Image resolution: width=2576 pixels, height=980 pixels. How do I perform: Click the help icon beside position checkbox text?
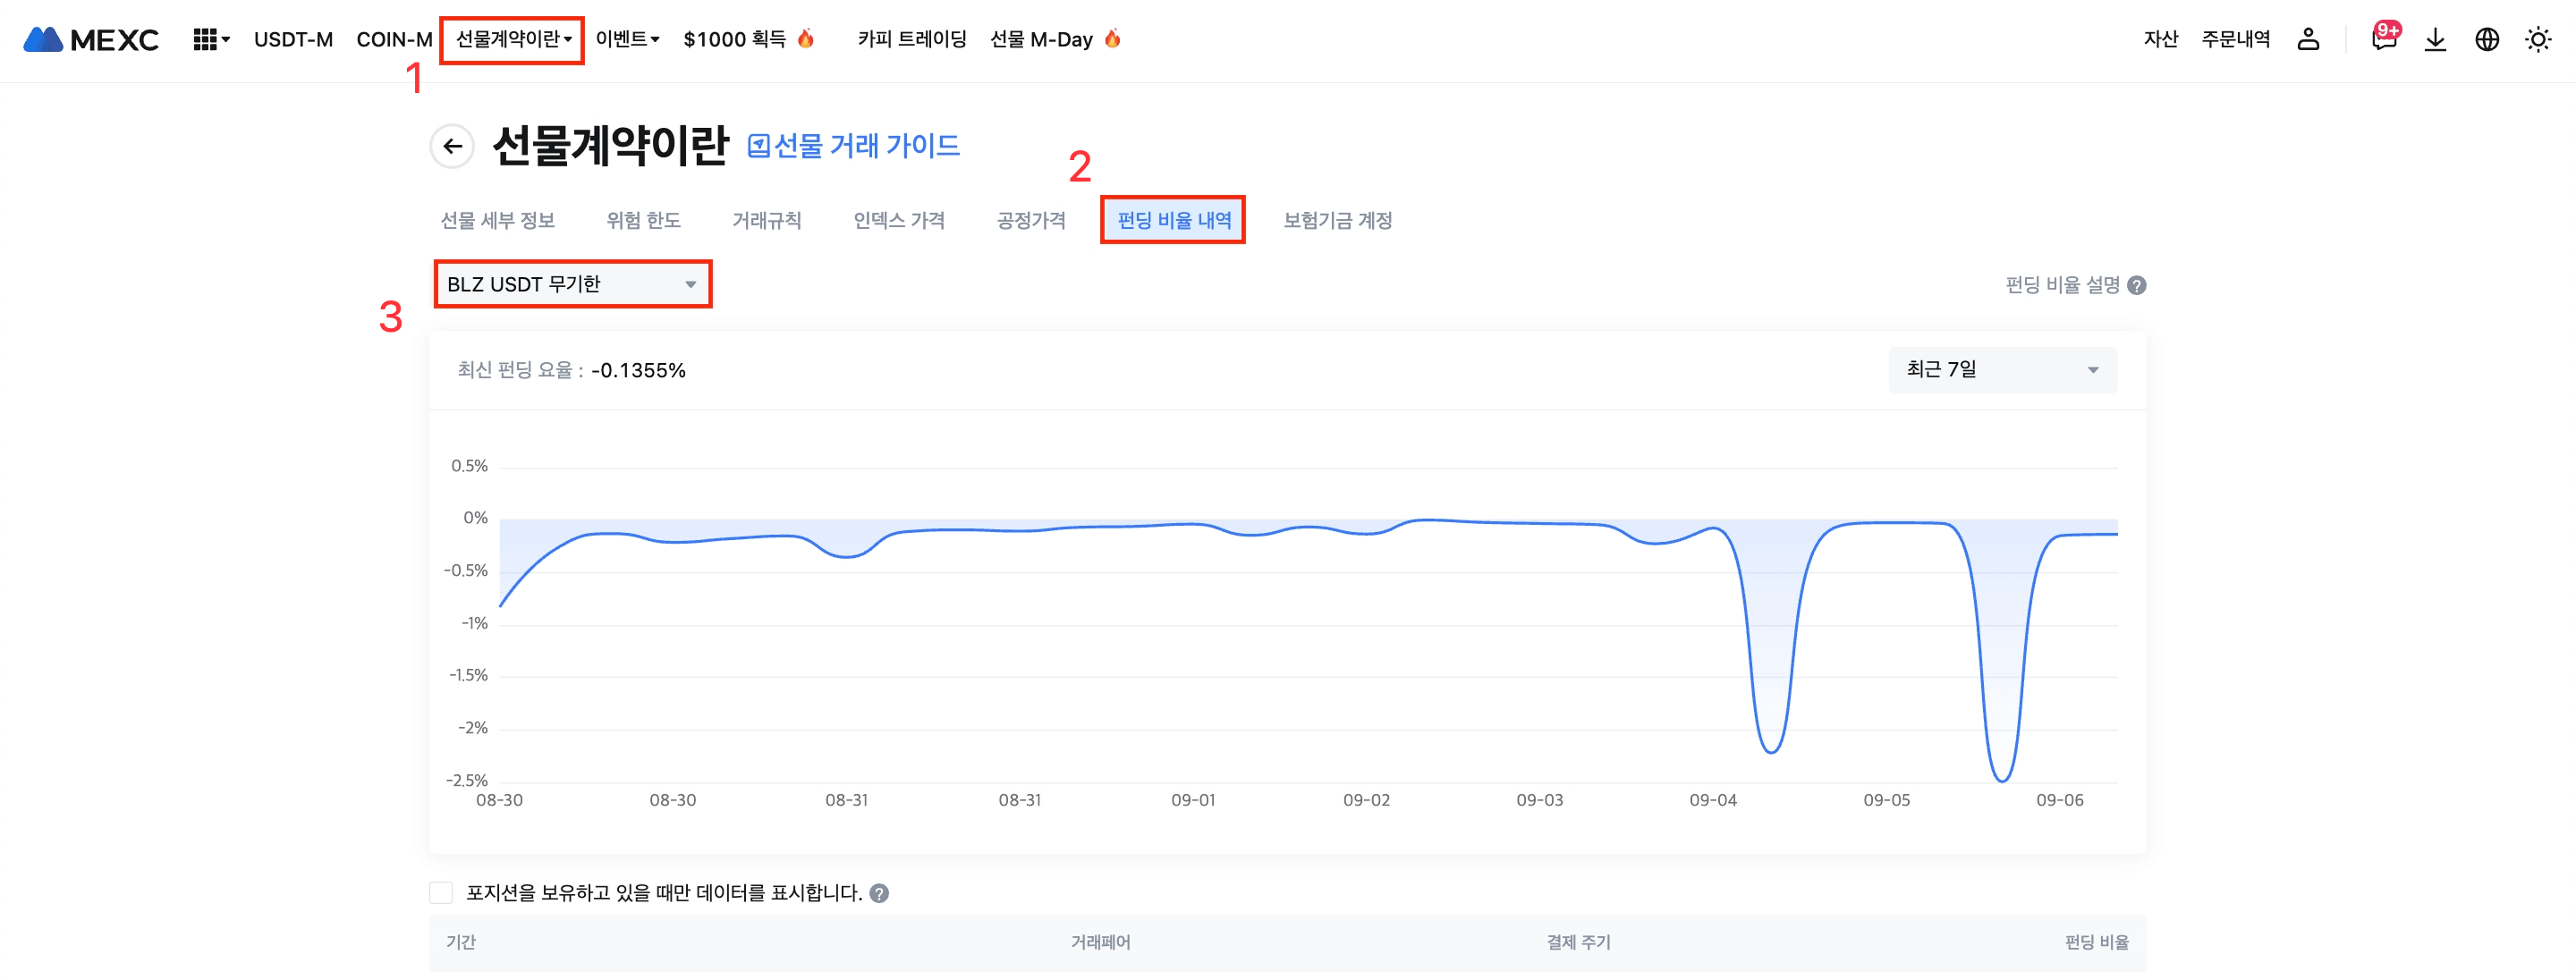coord(879,894)
